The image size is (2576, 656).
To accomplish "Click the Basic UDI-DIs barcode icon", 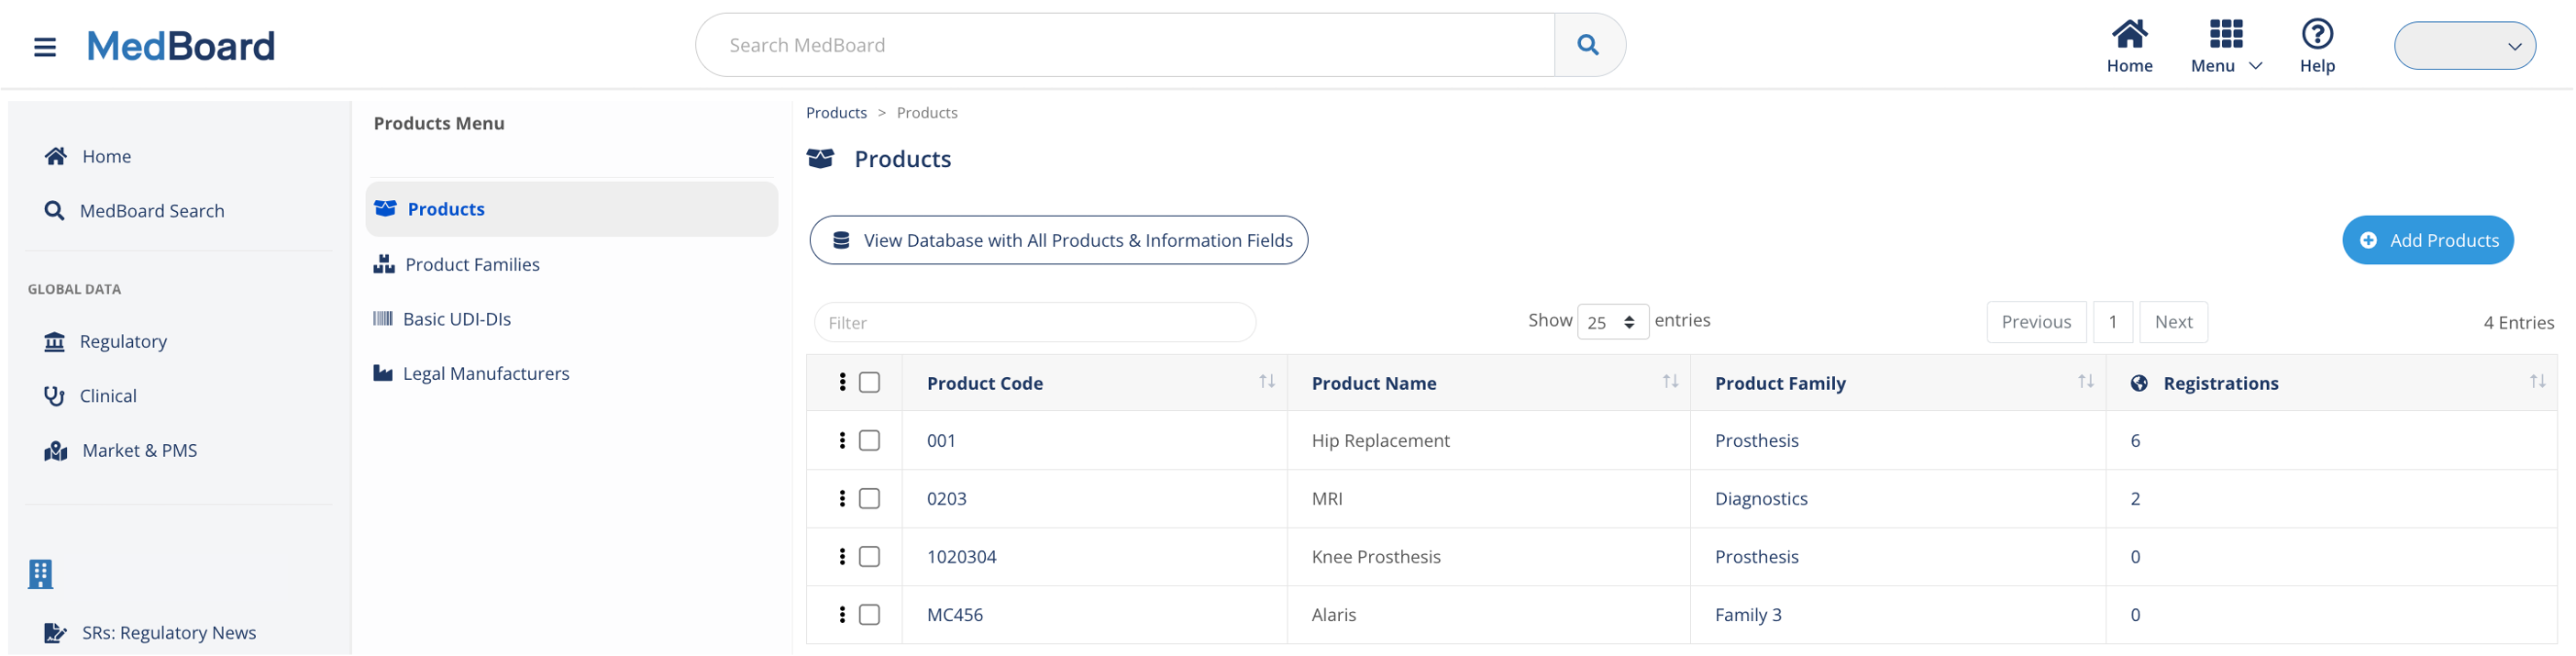I will click(x=383, y=319).
